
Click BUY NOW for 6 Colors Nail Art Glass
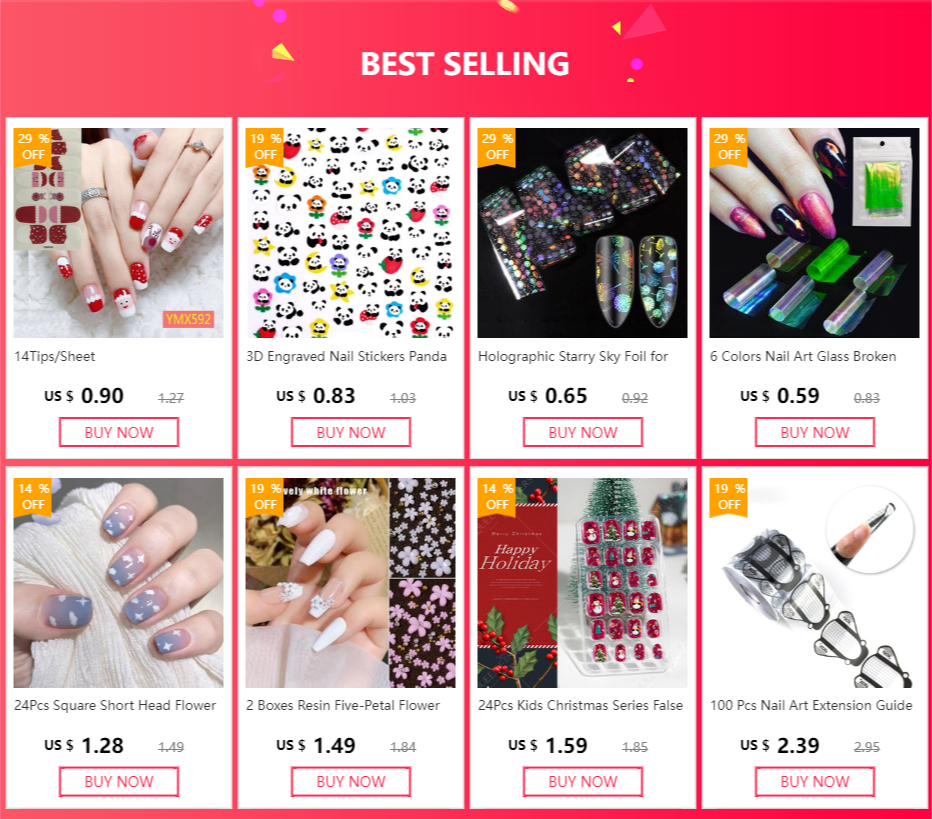[x=814, y=432]
